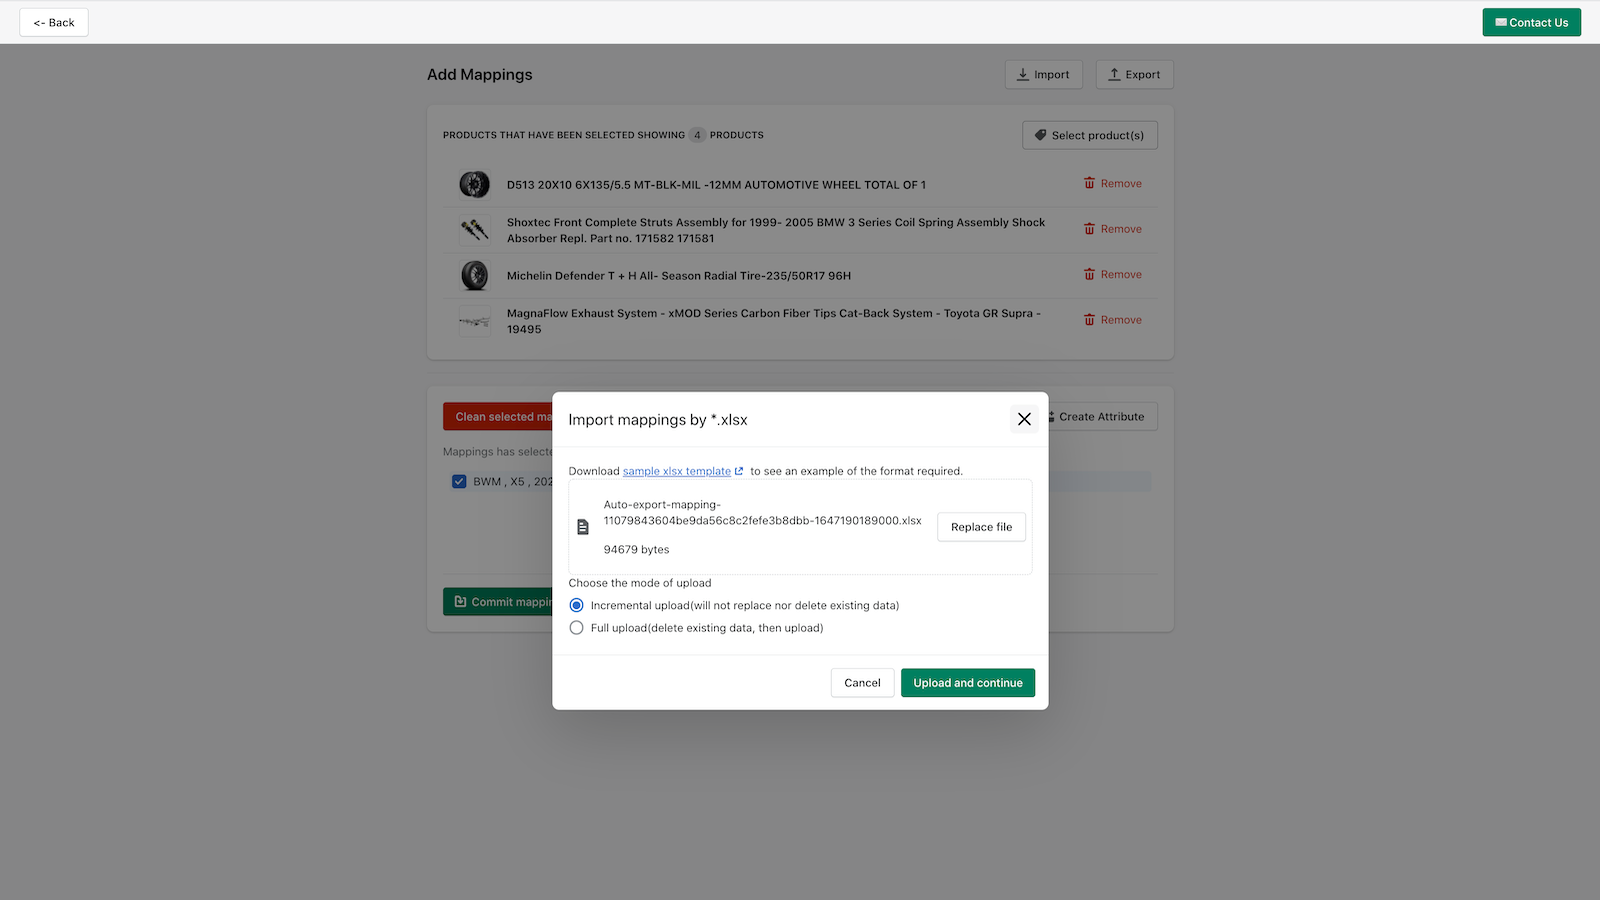Click the document icon beside the Auto-export-mapping file
Screen dimensions: 1600x900
pyautogui.click(x=584, y=526)
